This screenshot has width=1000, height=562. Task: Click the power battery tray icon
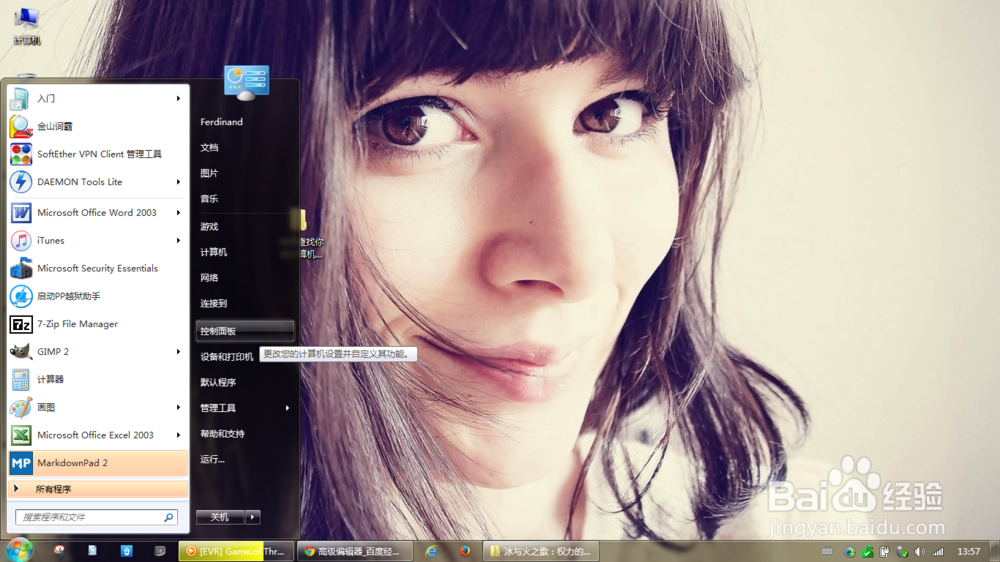[884, 552]
